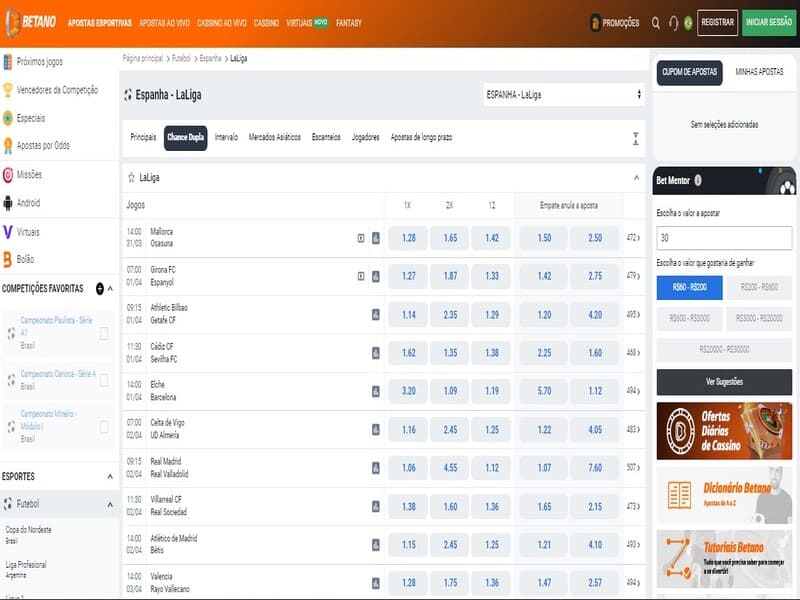Viewport: 800px width, 600px height.
Task: Collapse the Esportes section
Action: coord(110,477)
